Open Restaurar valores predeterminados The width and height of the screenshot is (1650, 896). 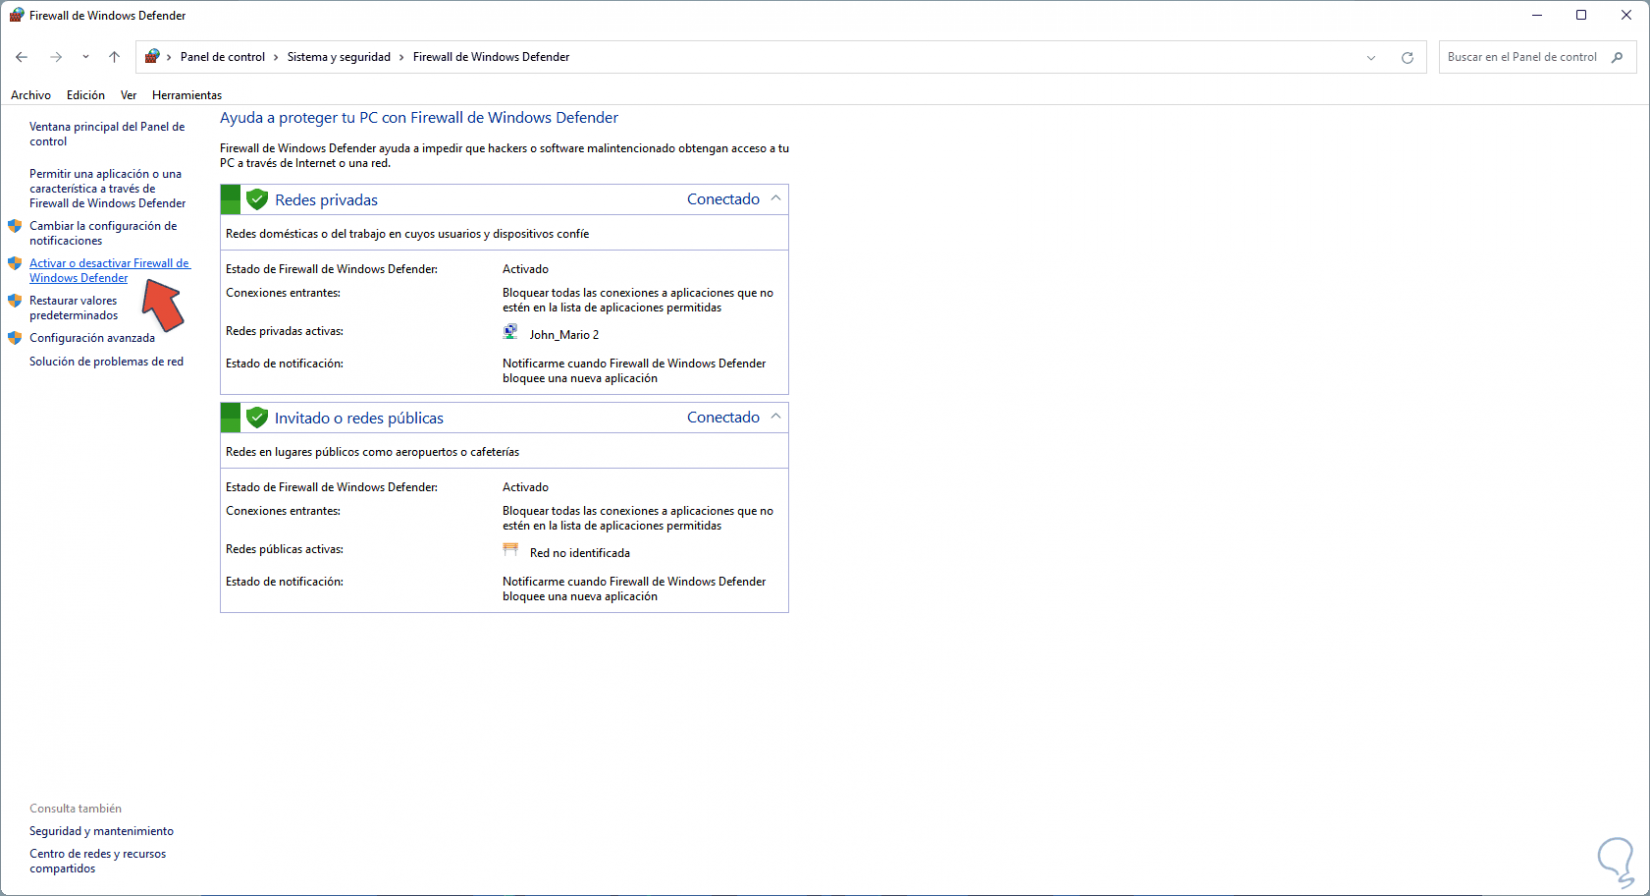click(x=74, y=308)
